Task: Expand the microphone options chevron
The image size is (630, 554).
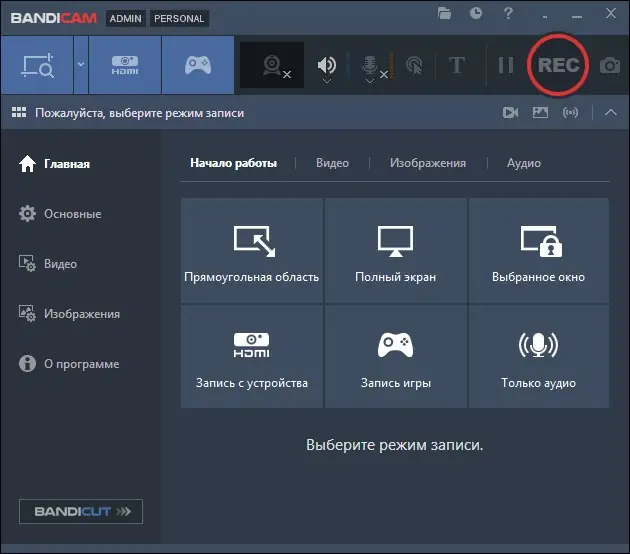Action: pyautogui.click(x=370, y=81)
